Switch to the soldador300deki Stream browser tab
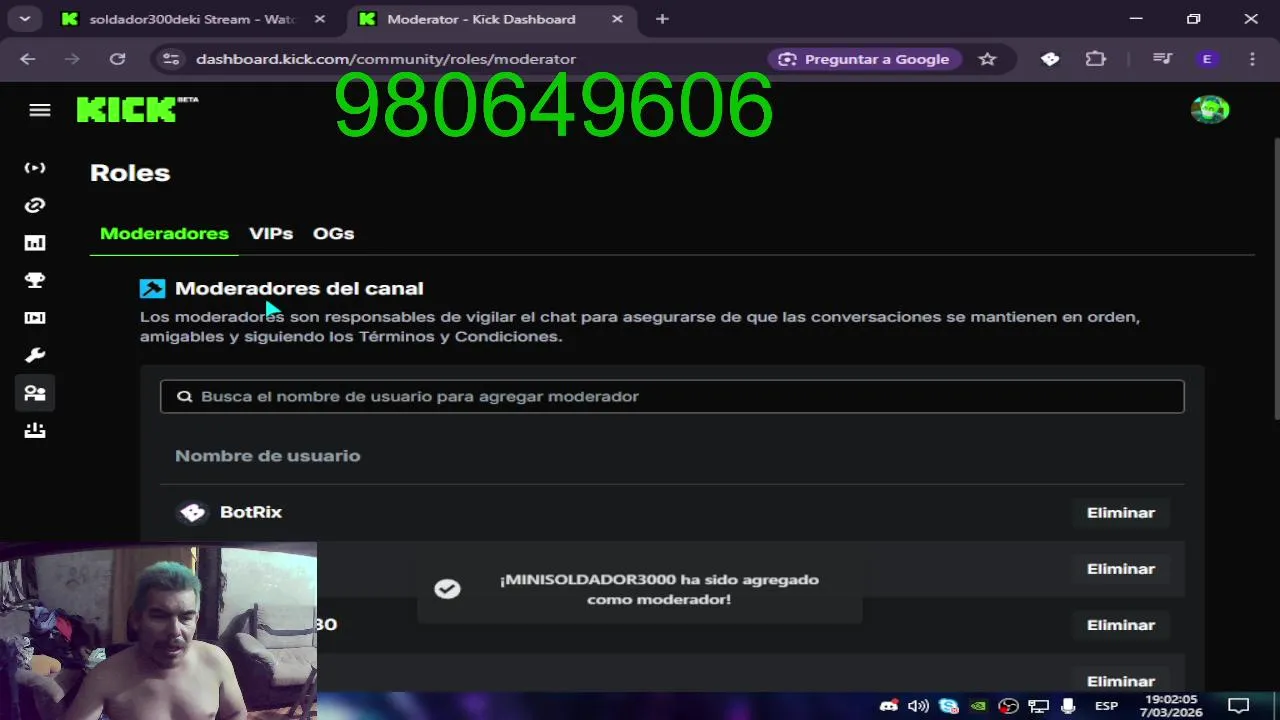 click(193, 19)
